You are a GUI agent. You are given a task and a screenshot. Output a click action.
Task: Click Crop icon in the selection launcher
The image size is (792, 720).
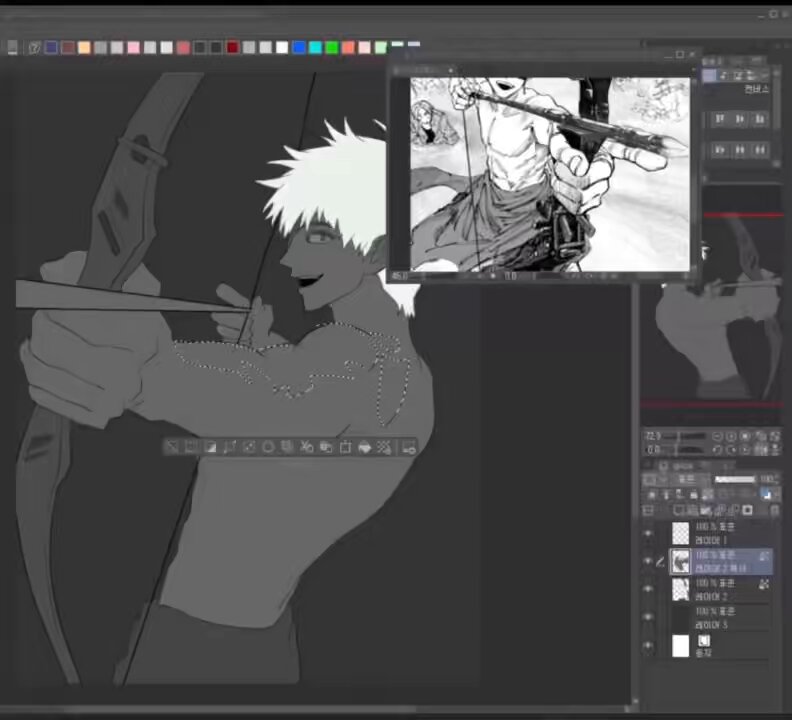(x=191, y=447)
